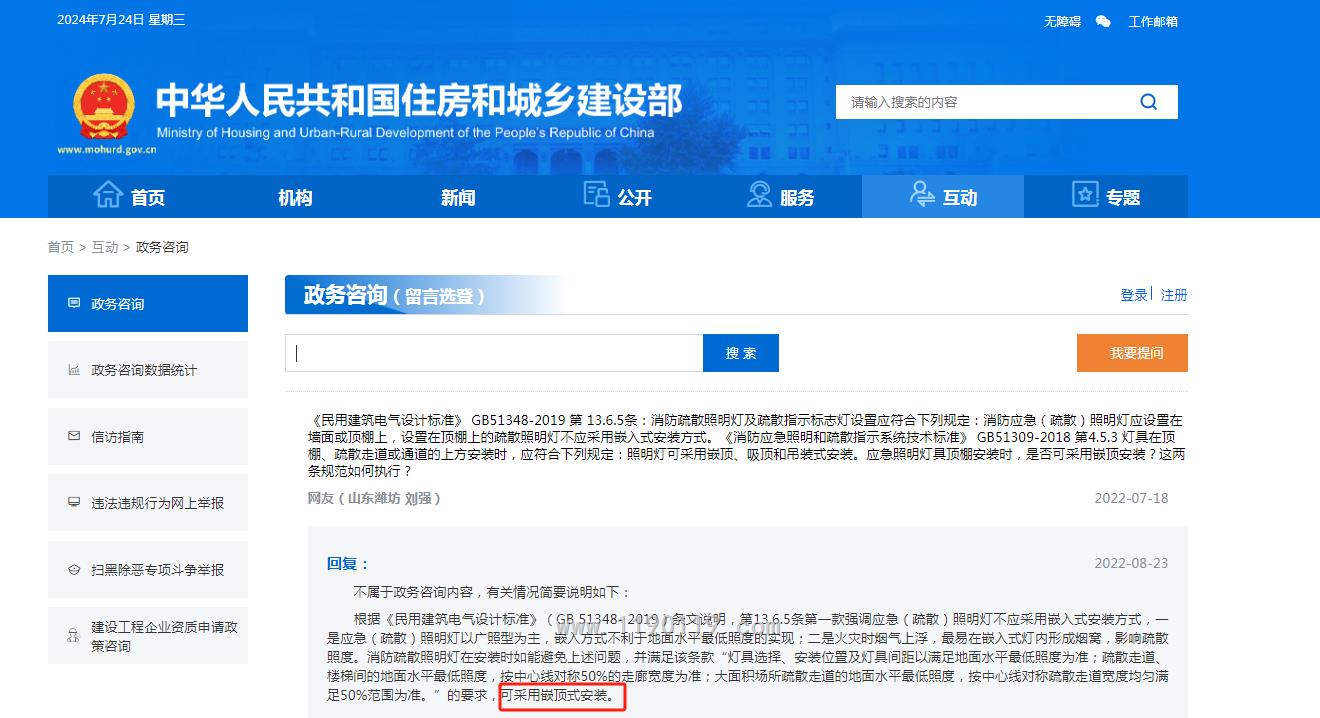This screenshot has height=718, width=1320.
Task: Click the www.mohurd.gov.cn text under the emblem
Action: (107, 150)
